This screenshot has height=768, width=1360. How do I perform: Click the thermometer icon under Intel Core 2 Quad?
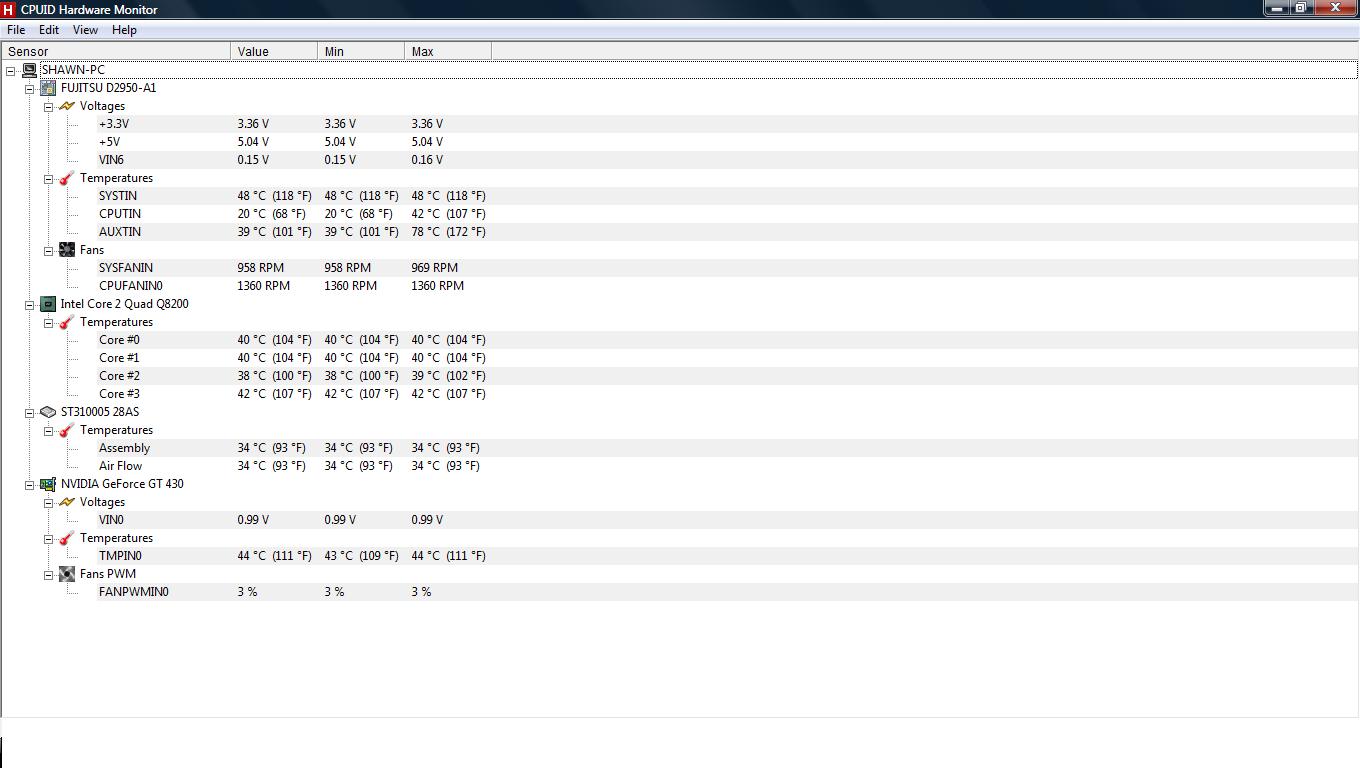click(x=67, y=322)
